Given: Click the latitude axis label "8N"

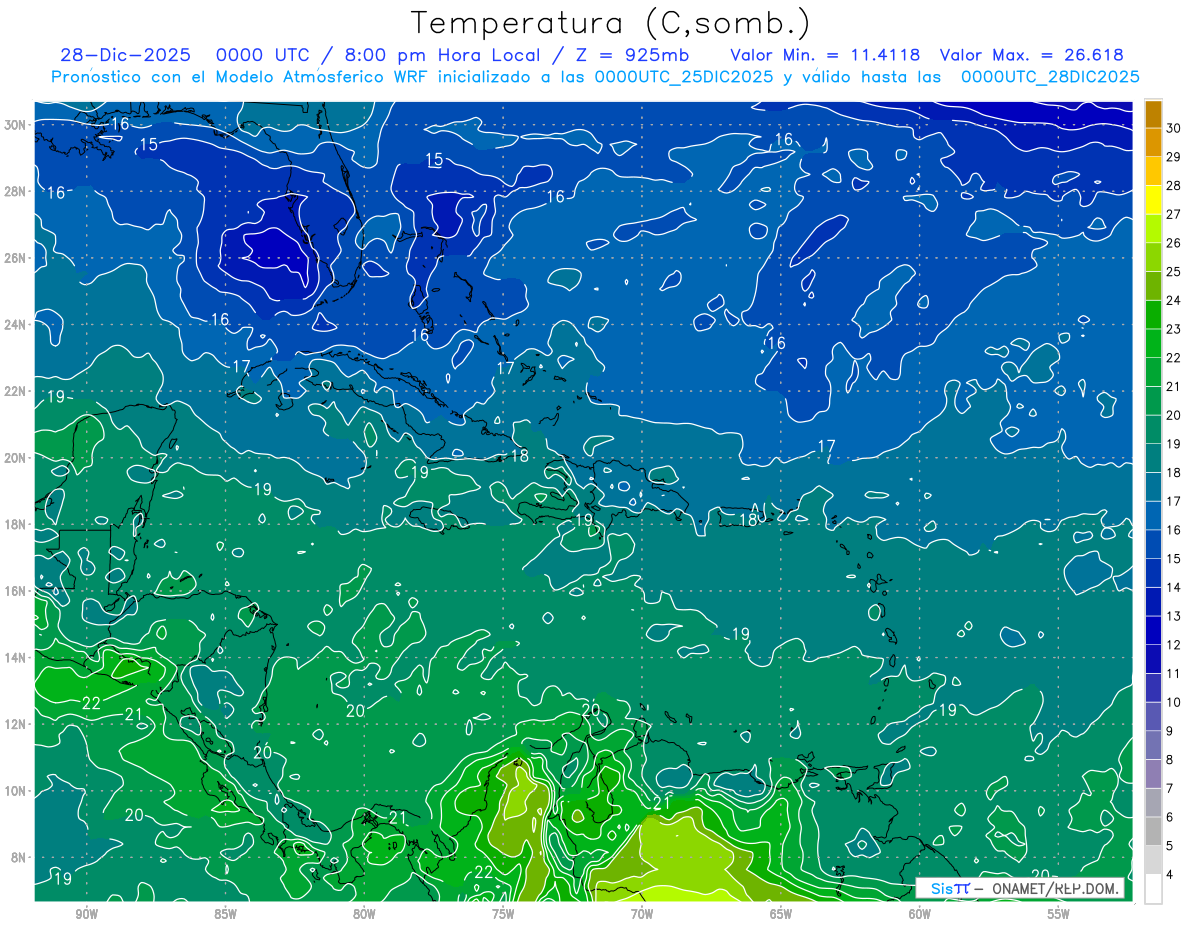Looking at the screenshot, I should click(x=20, y=858).
